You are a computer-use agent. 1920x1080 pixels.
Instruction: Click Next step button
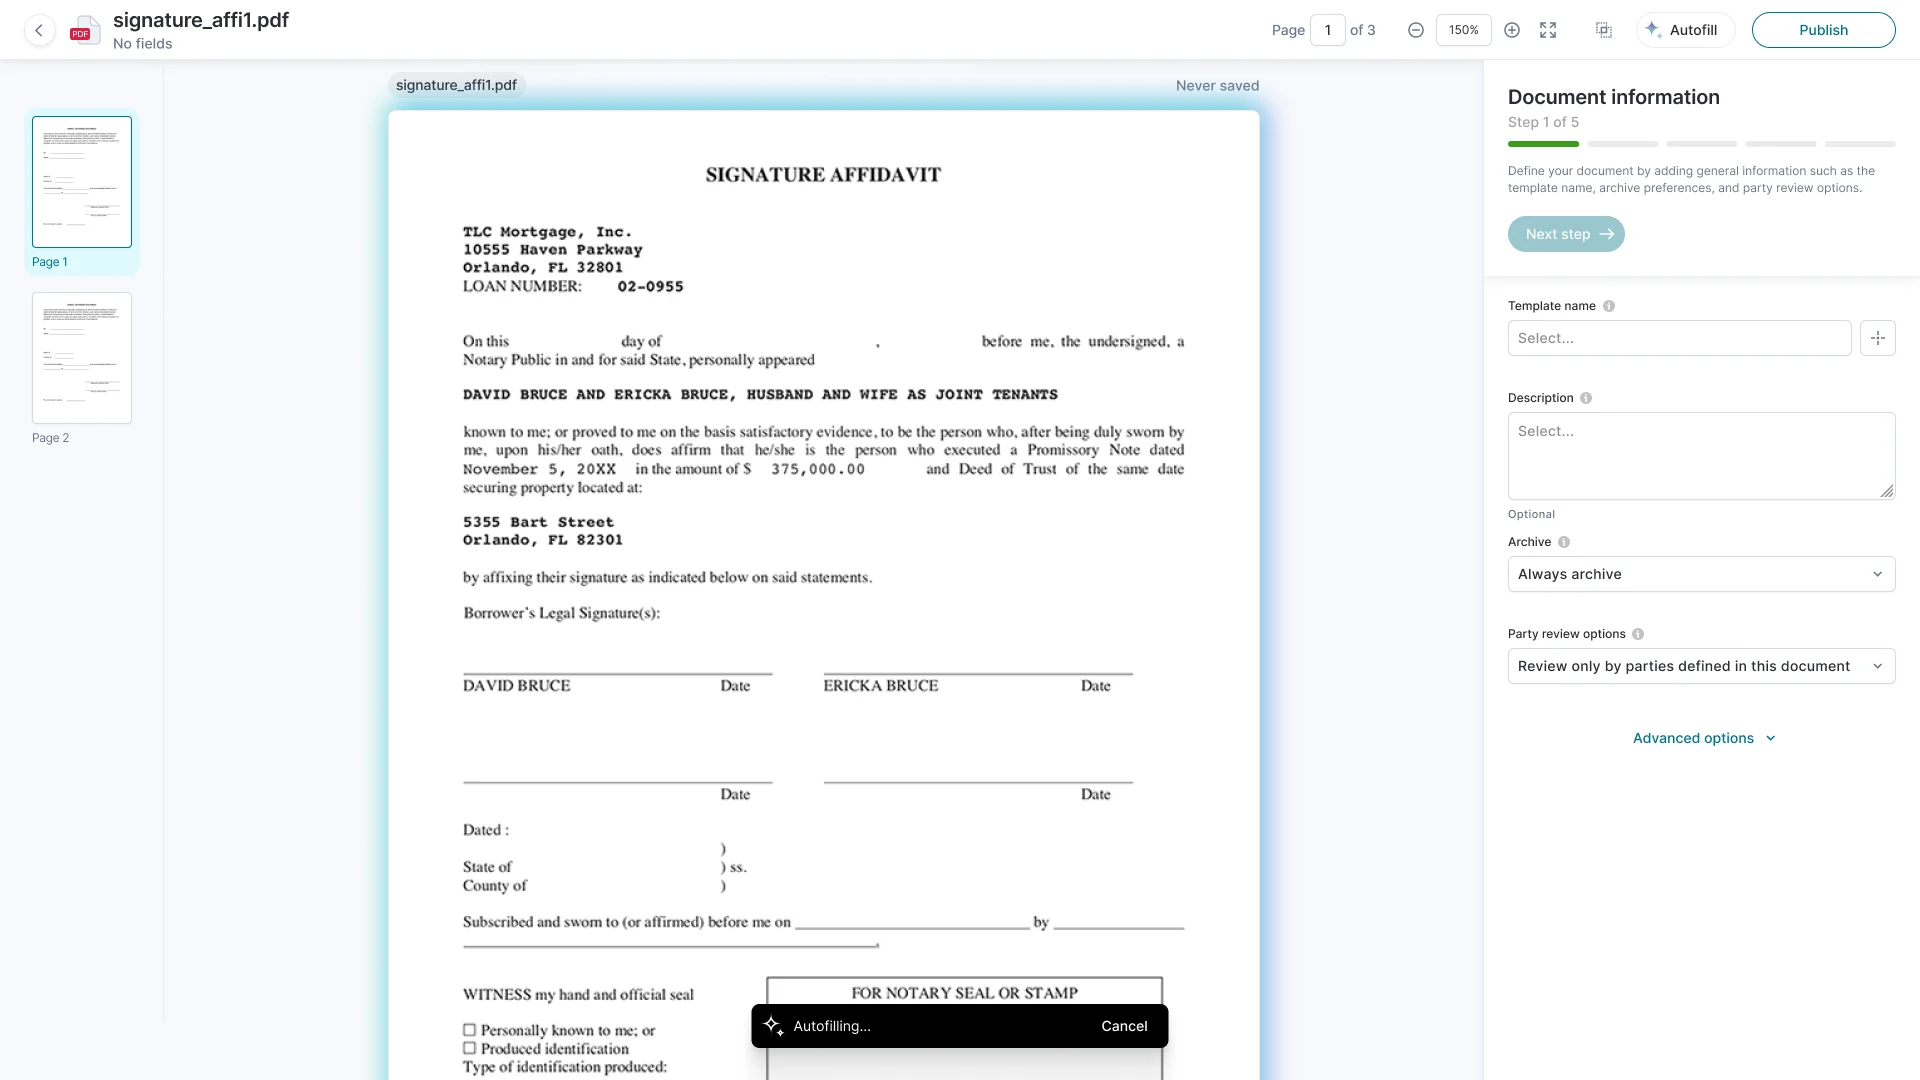click(x=1566, y=234)
